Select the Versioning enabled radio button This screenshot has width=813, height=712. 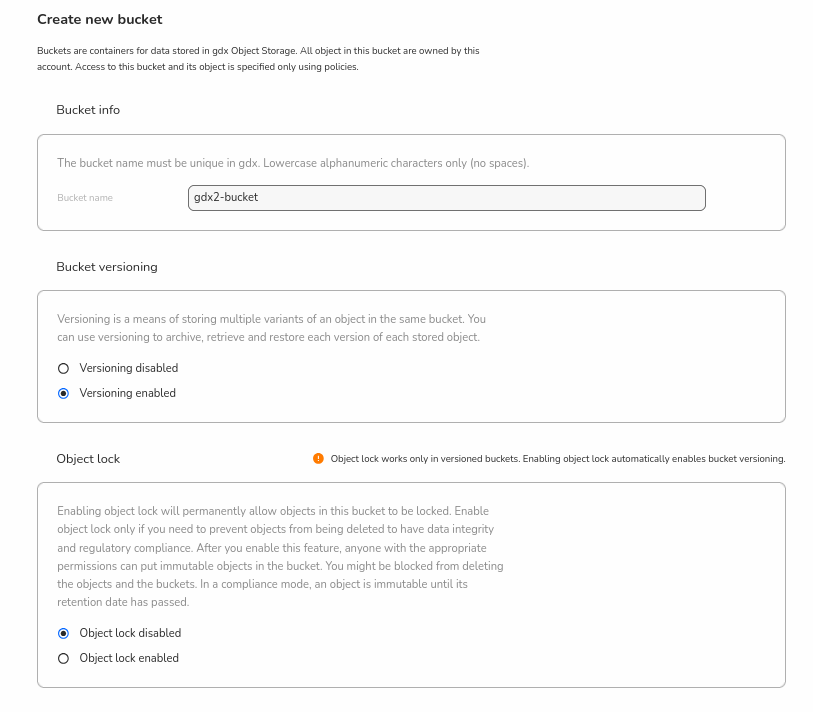pos(64,393)
